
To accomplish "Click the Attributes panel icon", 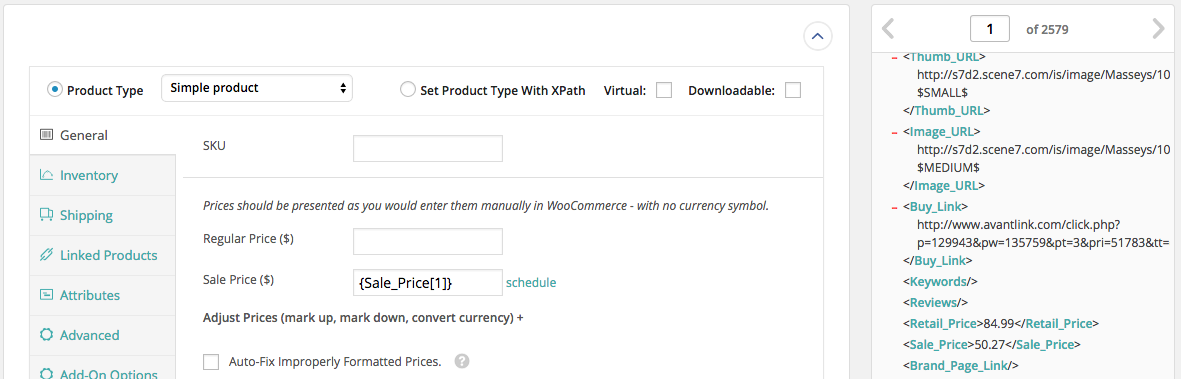I will pos(46,295).
